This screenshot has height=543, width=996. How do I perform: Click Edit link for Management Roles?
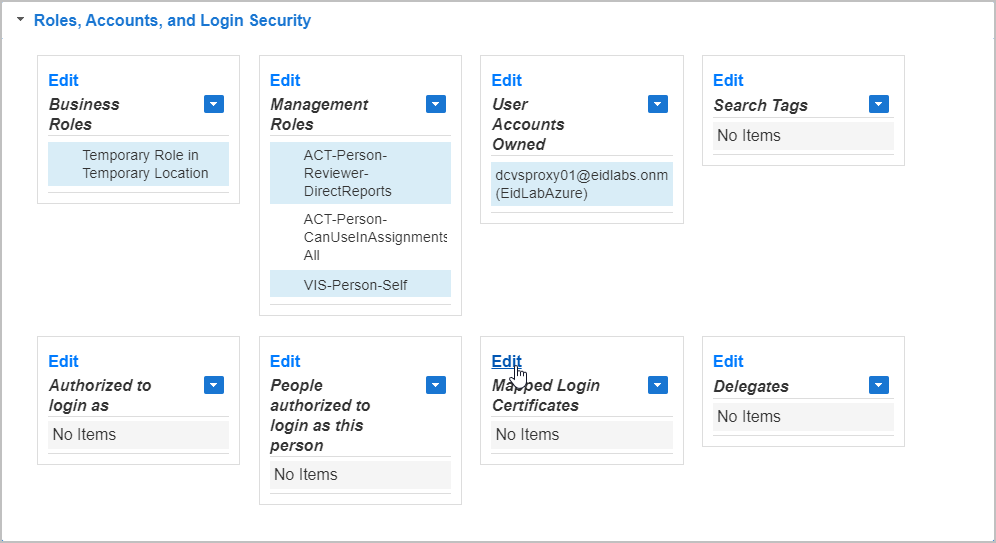(x=285, y=81)
